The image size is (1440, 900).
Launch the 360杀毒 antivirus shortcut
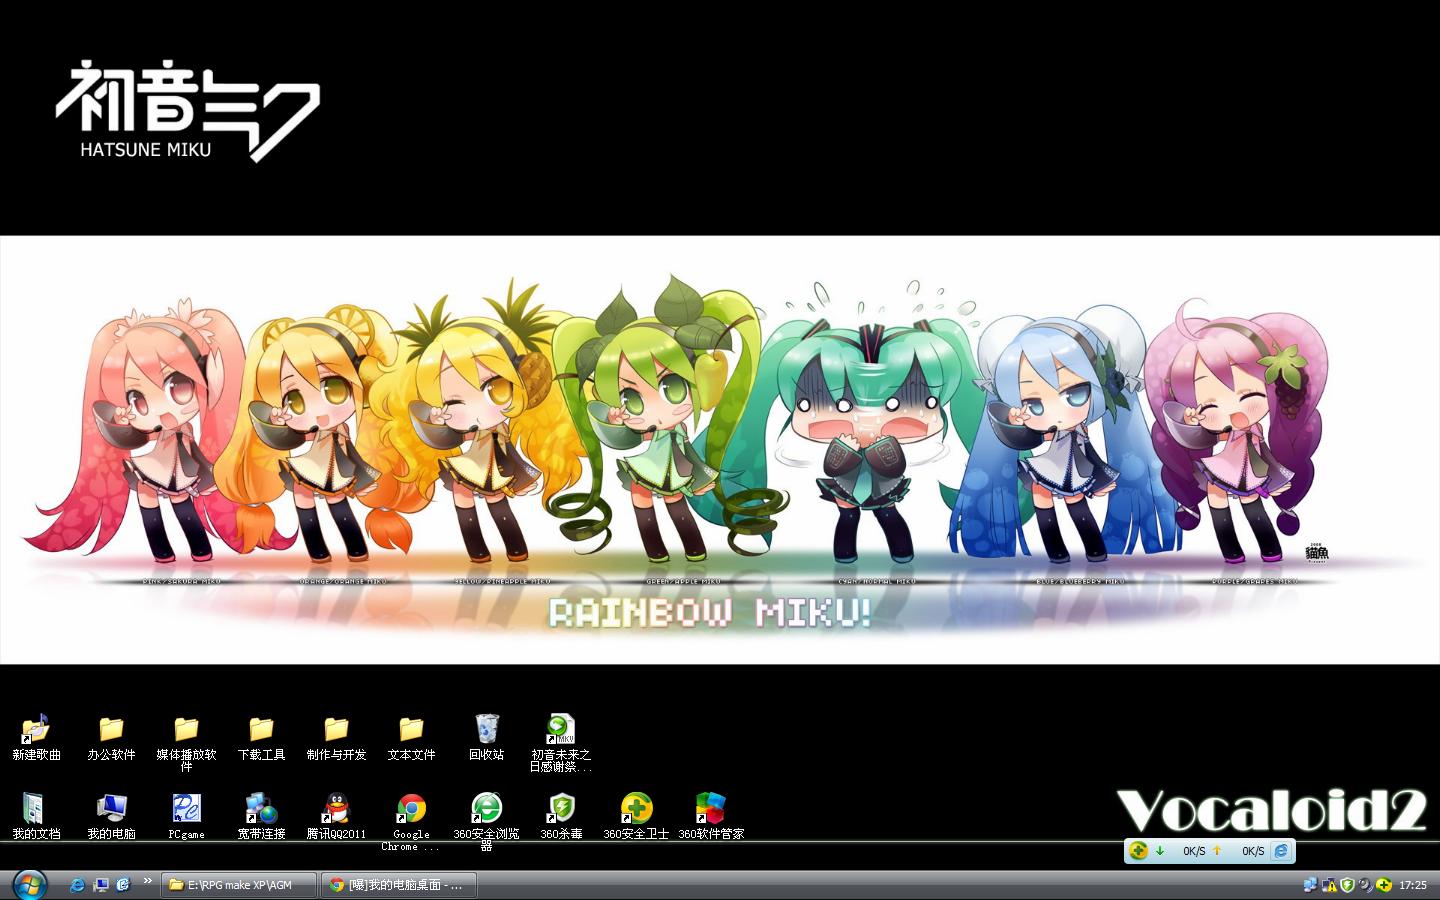561,816
